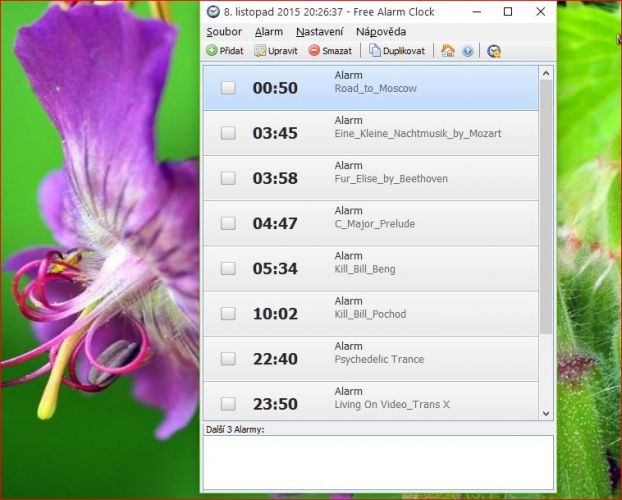Open the home page house icon

pyautogui.click(x=448, y=51)
